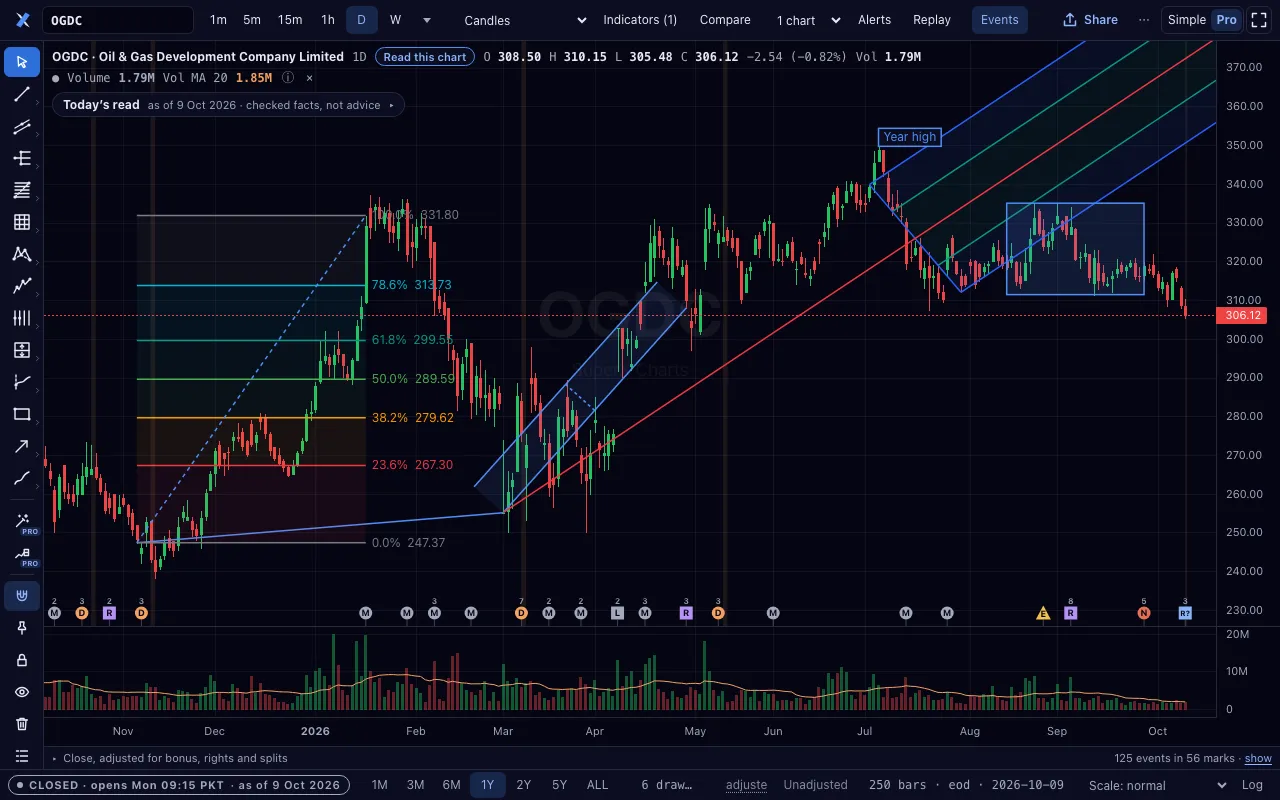This screenshot has width=1280, height=800.
Task: Switch to Pro mode
Action: point(1225,20)
